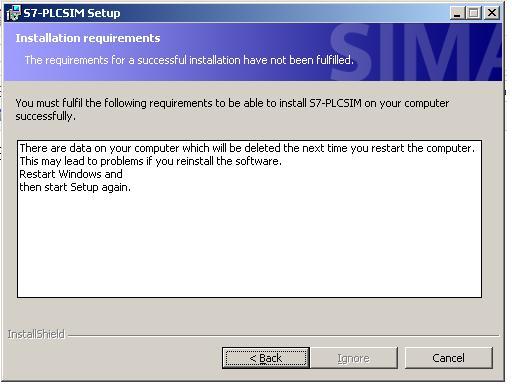The width and height of the screenshot is (512, 386).
Task: Go back using the < Back button
Action: click(x=266, y=358)
